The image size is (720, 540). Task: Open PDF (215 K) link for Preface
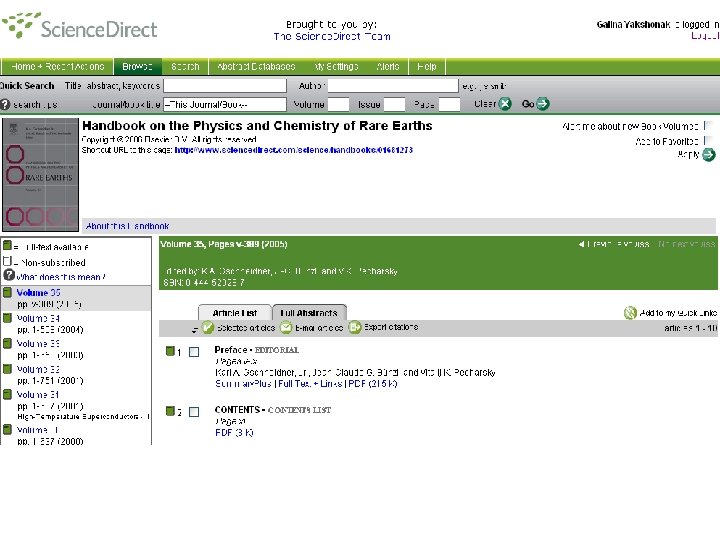pos(373,383)
